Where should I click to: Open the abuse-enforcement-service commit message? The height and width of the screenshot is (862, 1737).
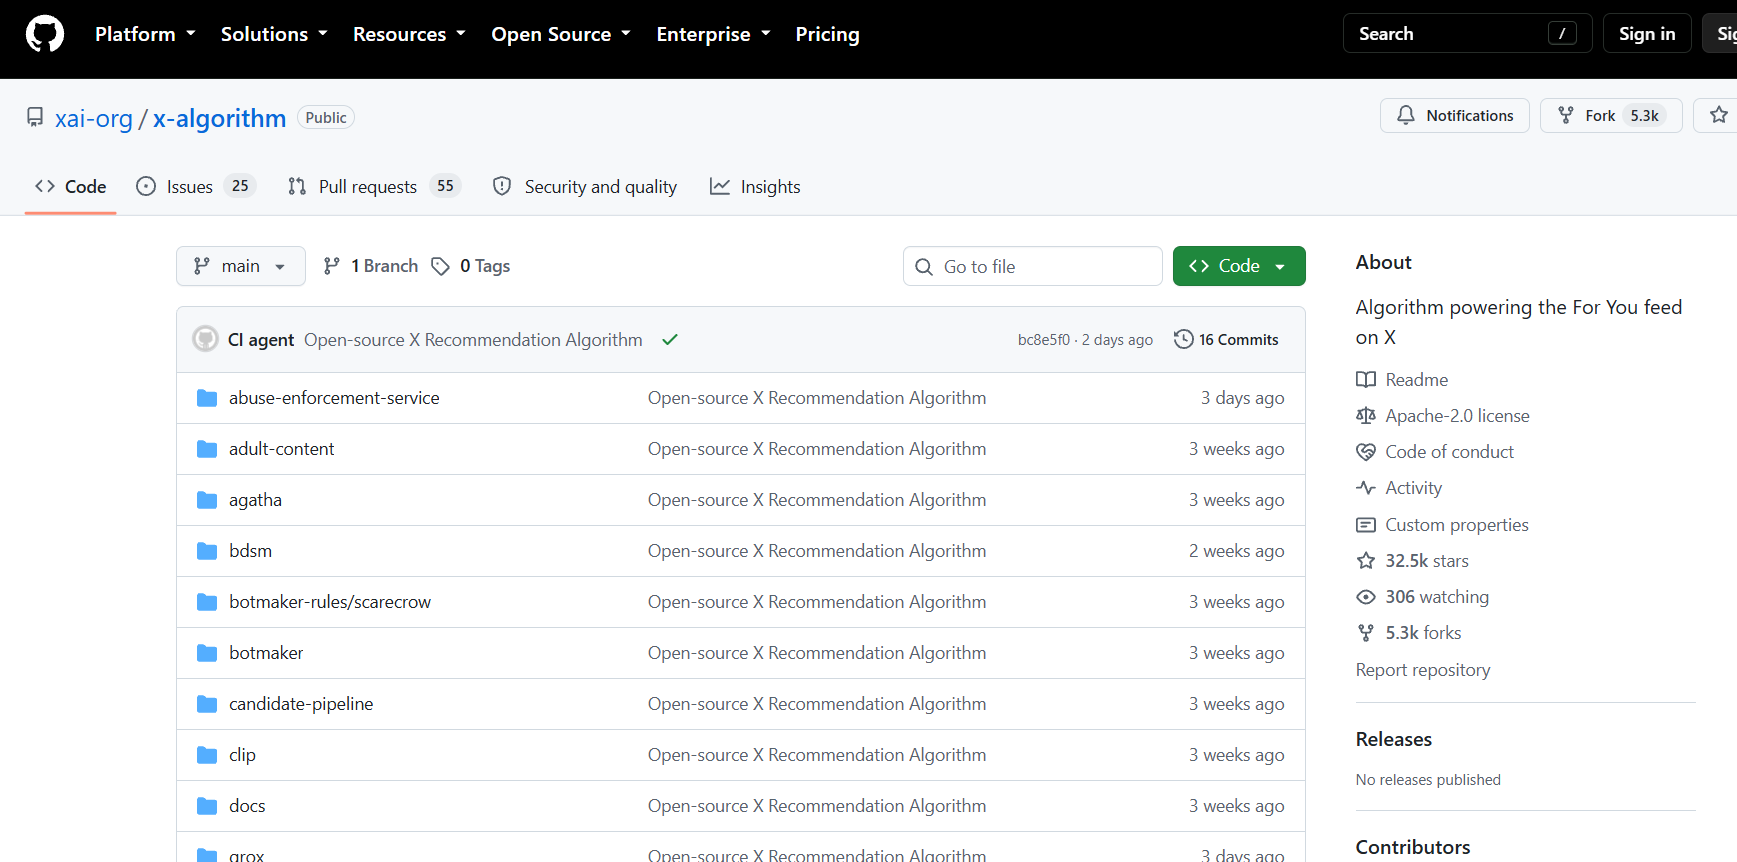click(x=817, y=398)
